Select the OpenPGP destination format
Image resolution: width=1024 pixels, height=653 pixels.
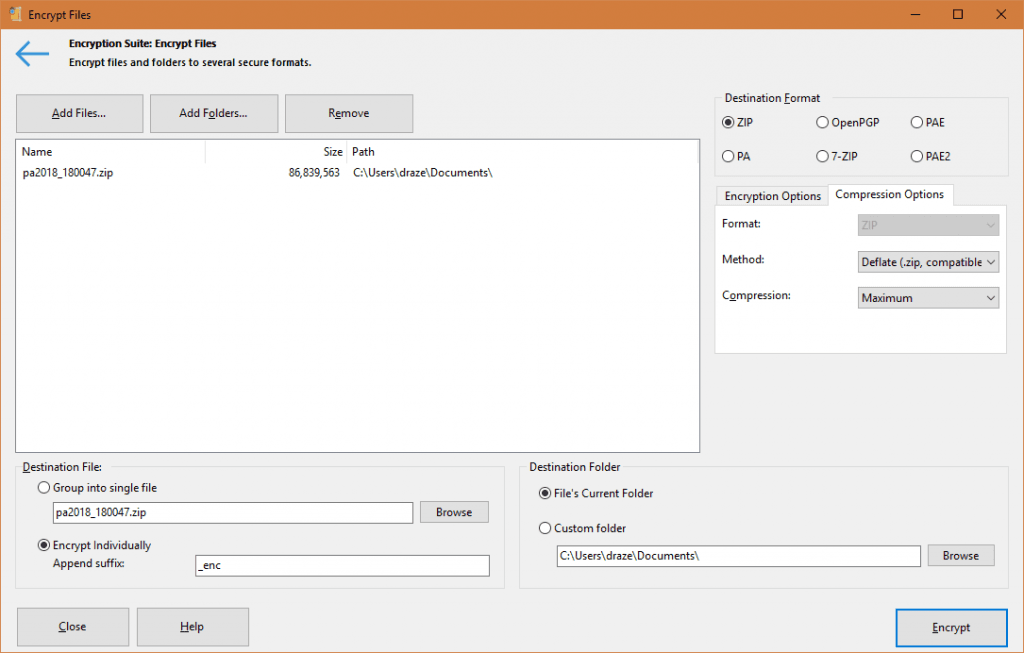(x=821, y=122)
